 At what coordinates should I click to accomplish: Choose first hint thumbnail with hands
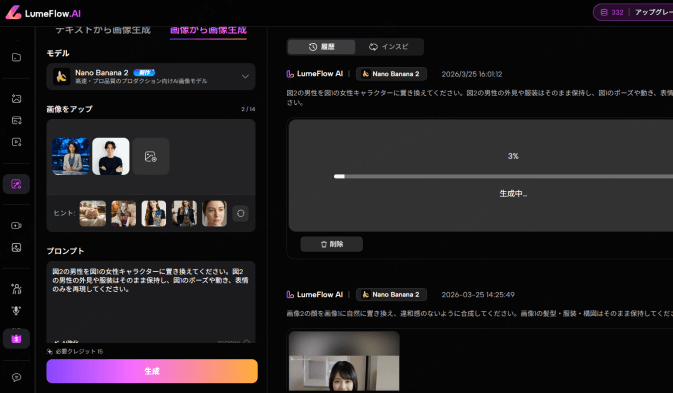[93, 213]
